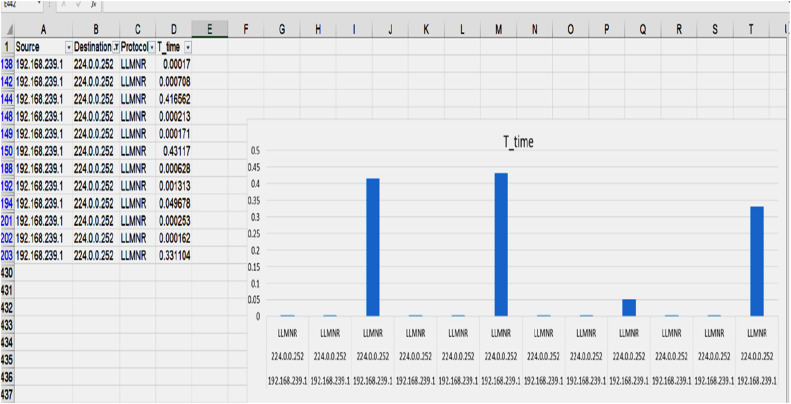Click first LLMNR label under chart
This screenshot has width=791, height=404.
(288, 333)
